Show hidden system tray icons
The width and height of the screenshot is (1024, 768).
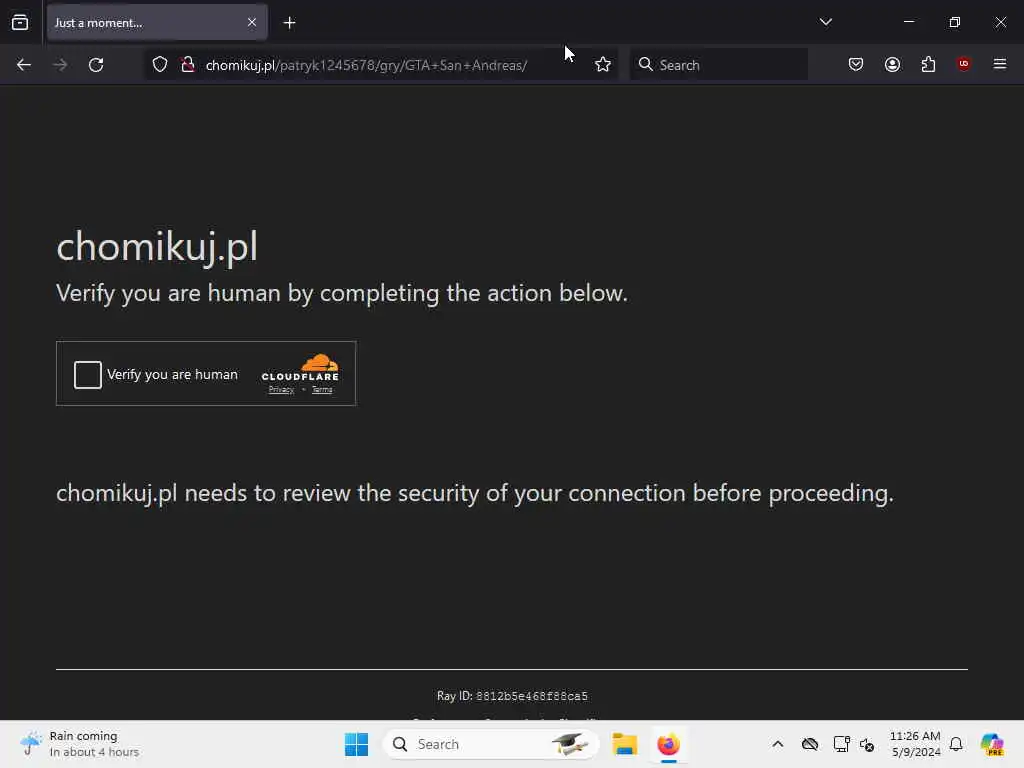pos(778,744)
